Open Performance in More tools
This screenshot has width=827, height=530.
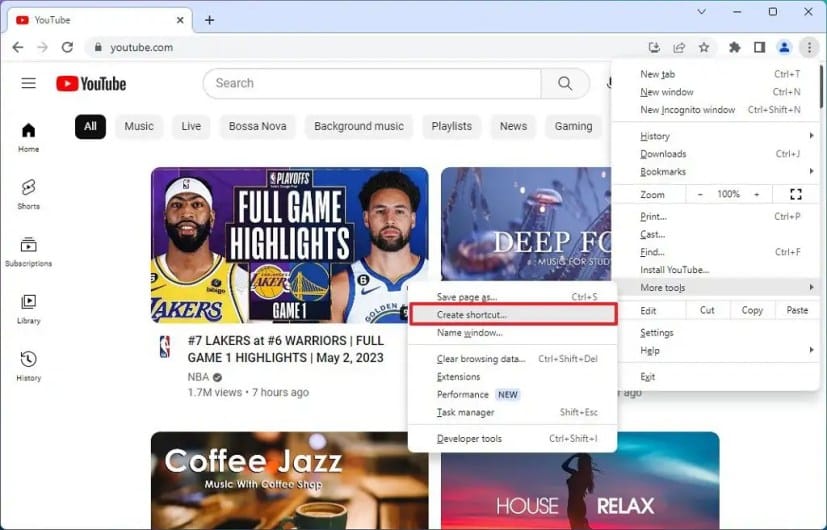tap(513, 394)
